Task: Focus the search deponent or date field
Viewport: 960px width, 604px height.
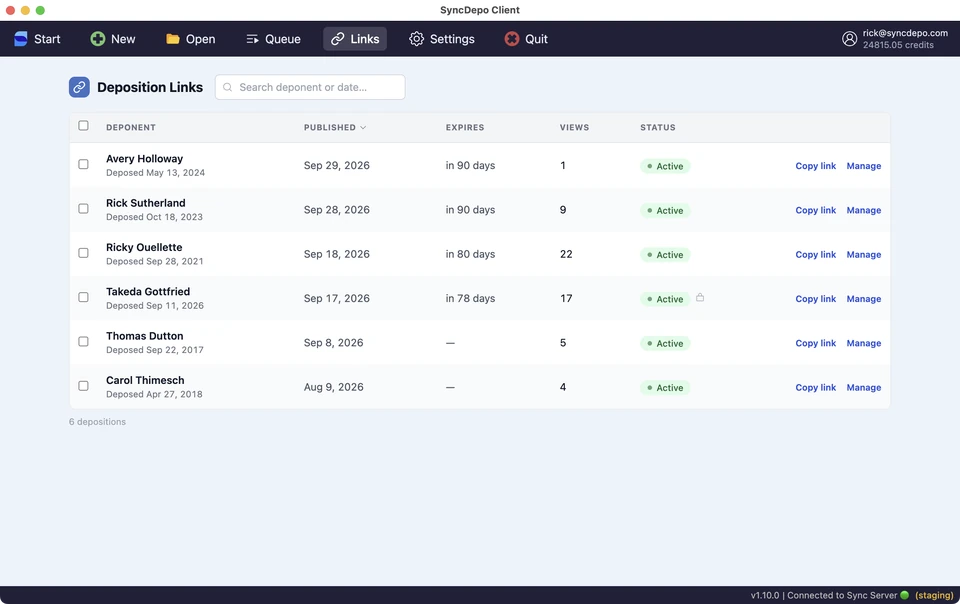Action: [x=310, y=87]
